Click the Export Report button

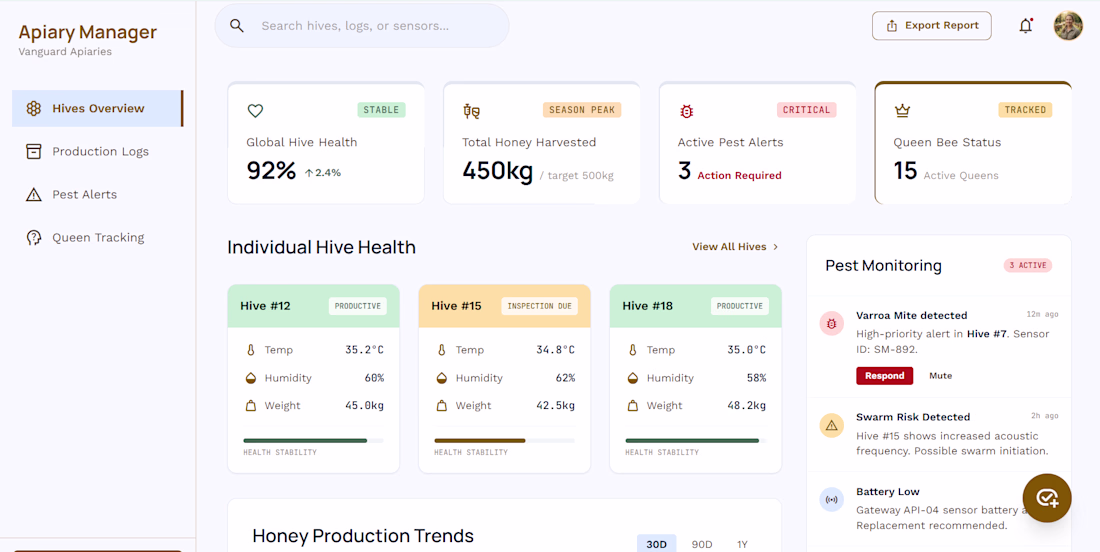point(932,25)
